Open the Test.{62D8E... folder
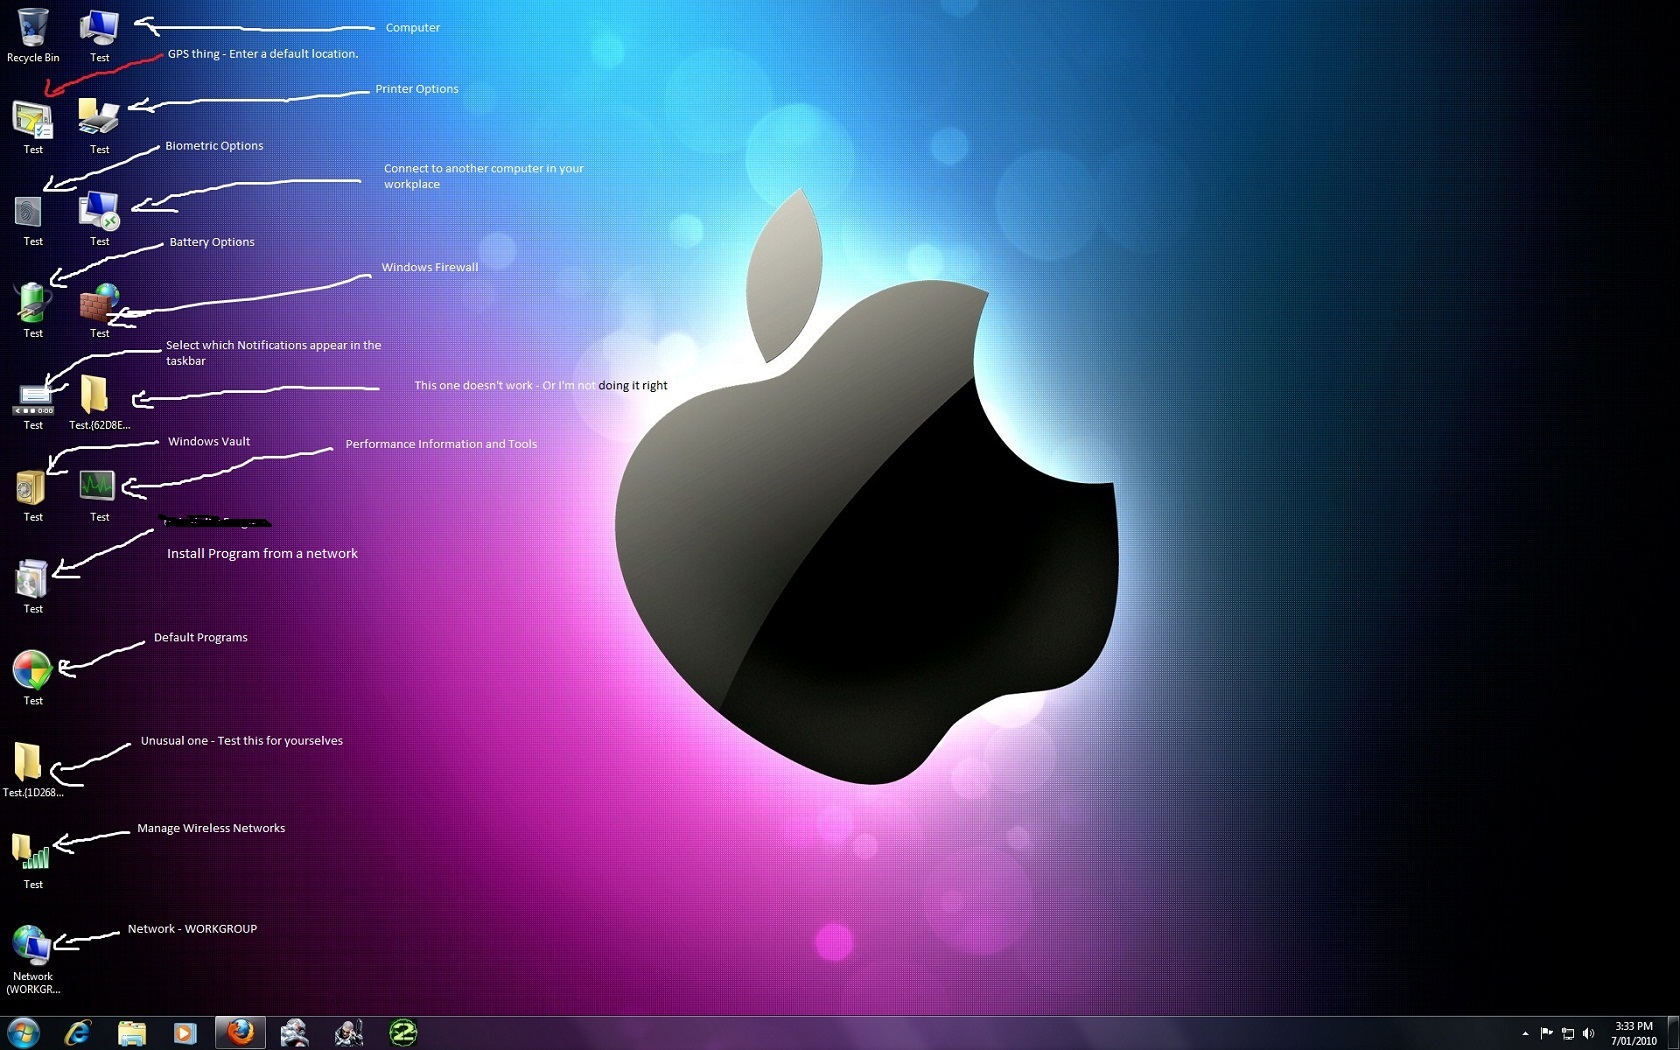 pyautogui.click(x=99, y=402)
